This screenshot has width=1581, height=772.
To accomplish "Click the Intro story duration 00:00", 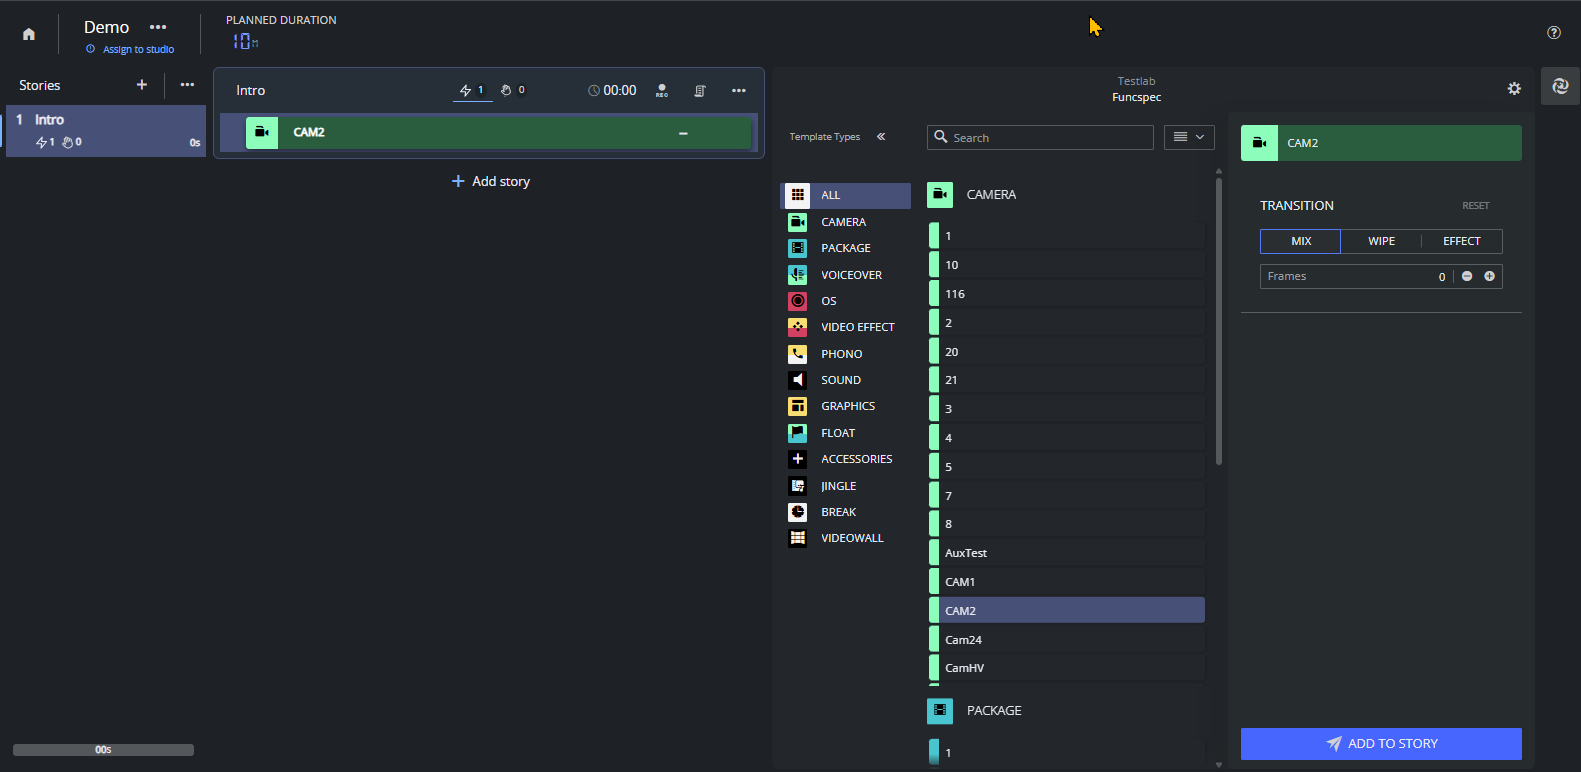I will pyautogui.click(x=612, y=90).
